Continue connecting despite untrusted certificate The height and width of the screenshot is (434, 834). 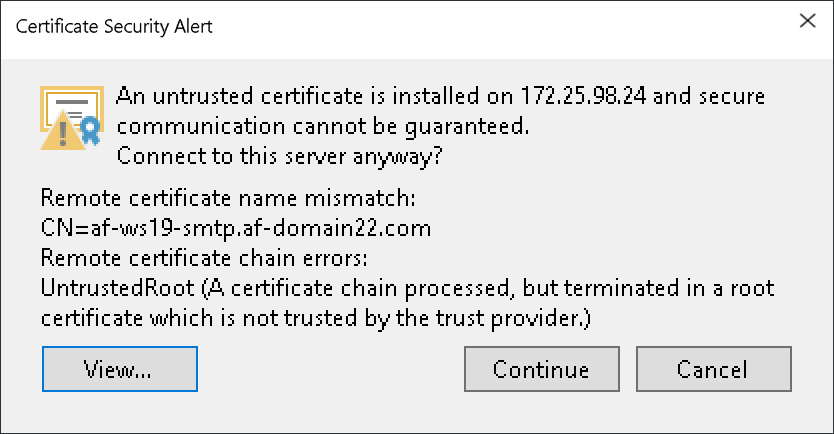point(541,369)
